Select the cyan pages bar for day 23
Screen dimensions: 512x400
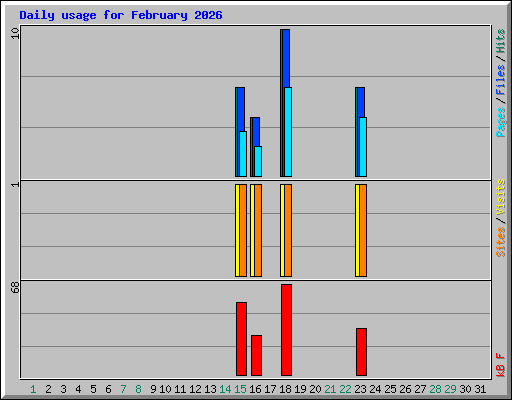pyautogui.click(x=363, y=147)
